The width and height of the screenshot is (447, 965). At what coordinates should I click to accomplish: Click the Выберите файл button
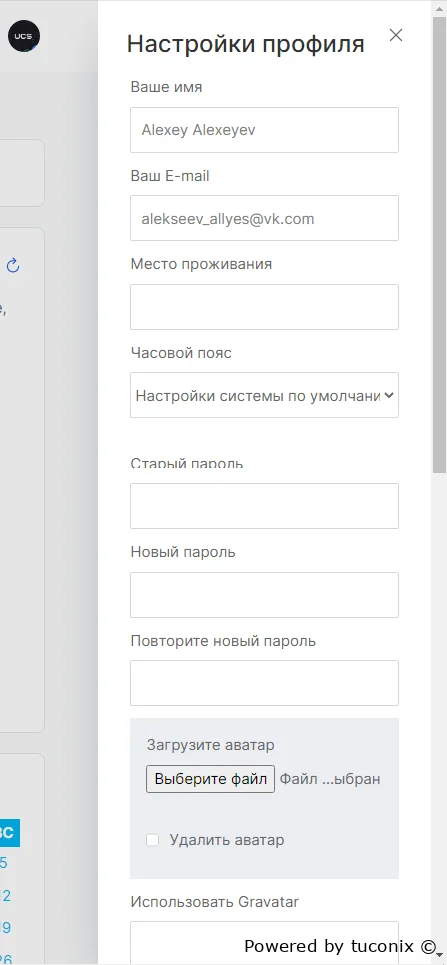coord(211,779)
